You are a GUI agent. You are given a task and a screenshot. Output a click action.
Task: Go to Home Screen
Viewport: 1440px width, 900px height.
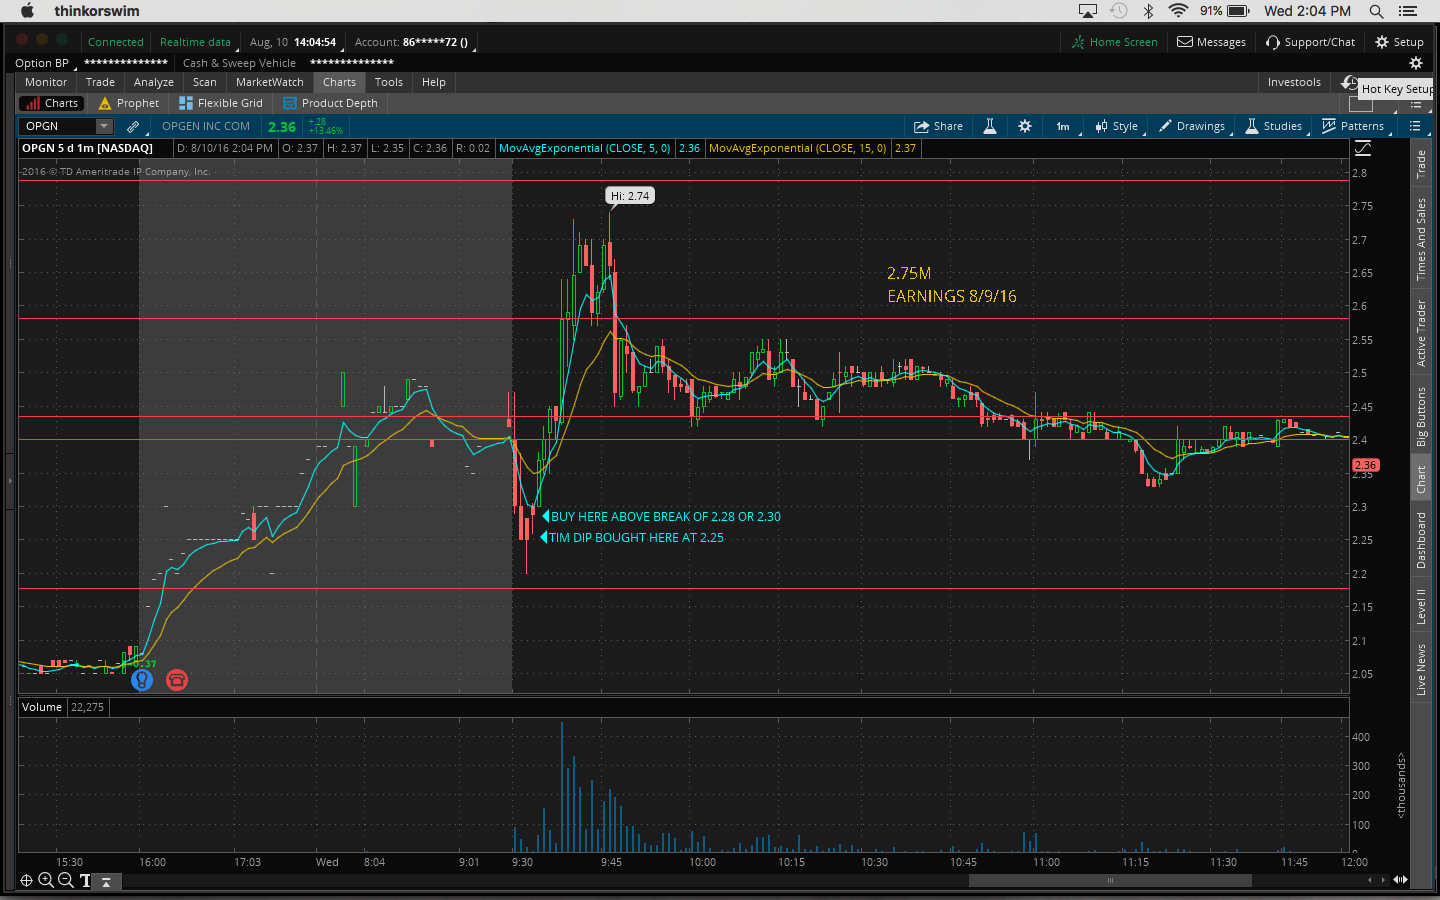[x=1114, y=42]
